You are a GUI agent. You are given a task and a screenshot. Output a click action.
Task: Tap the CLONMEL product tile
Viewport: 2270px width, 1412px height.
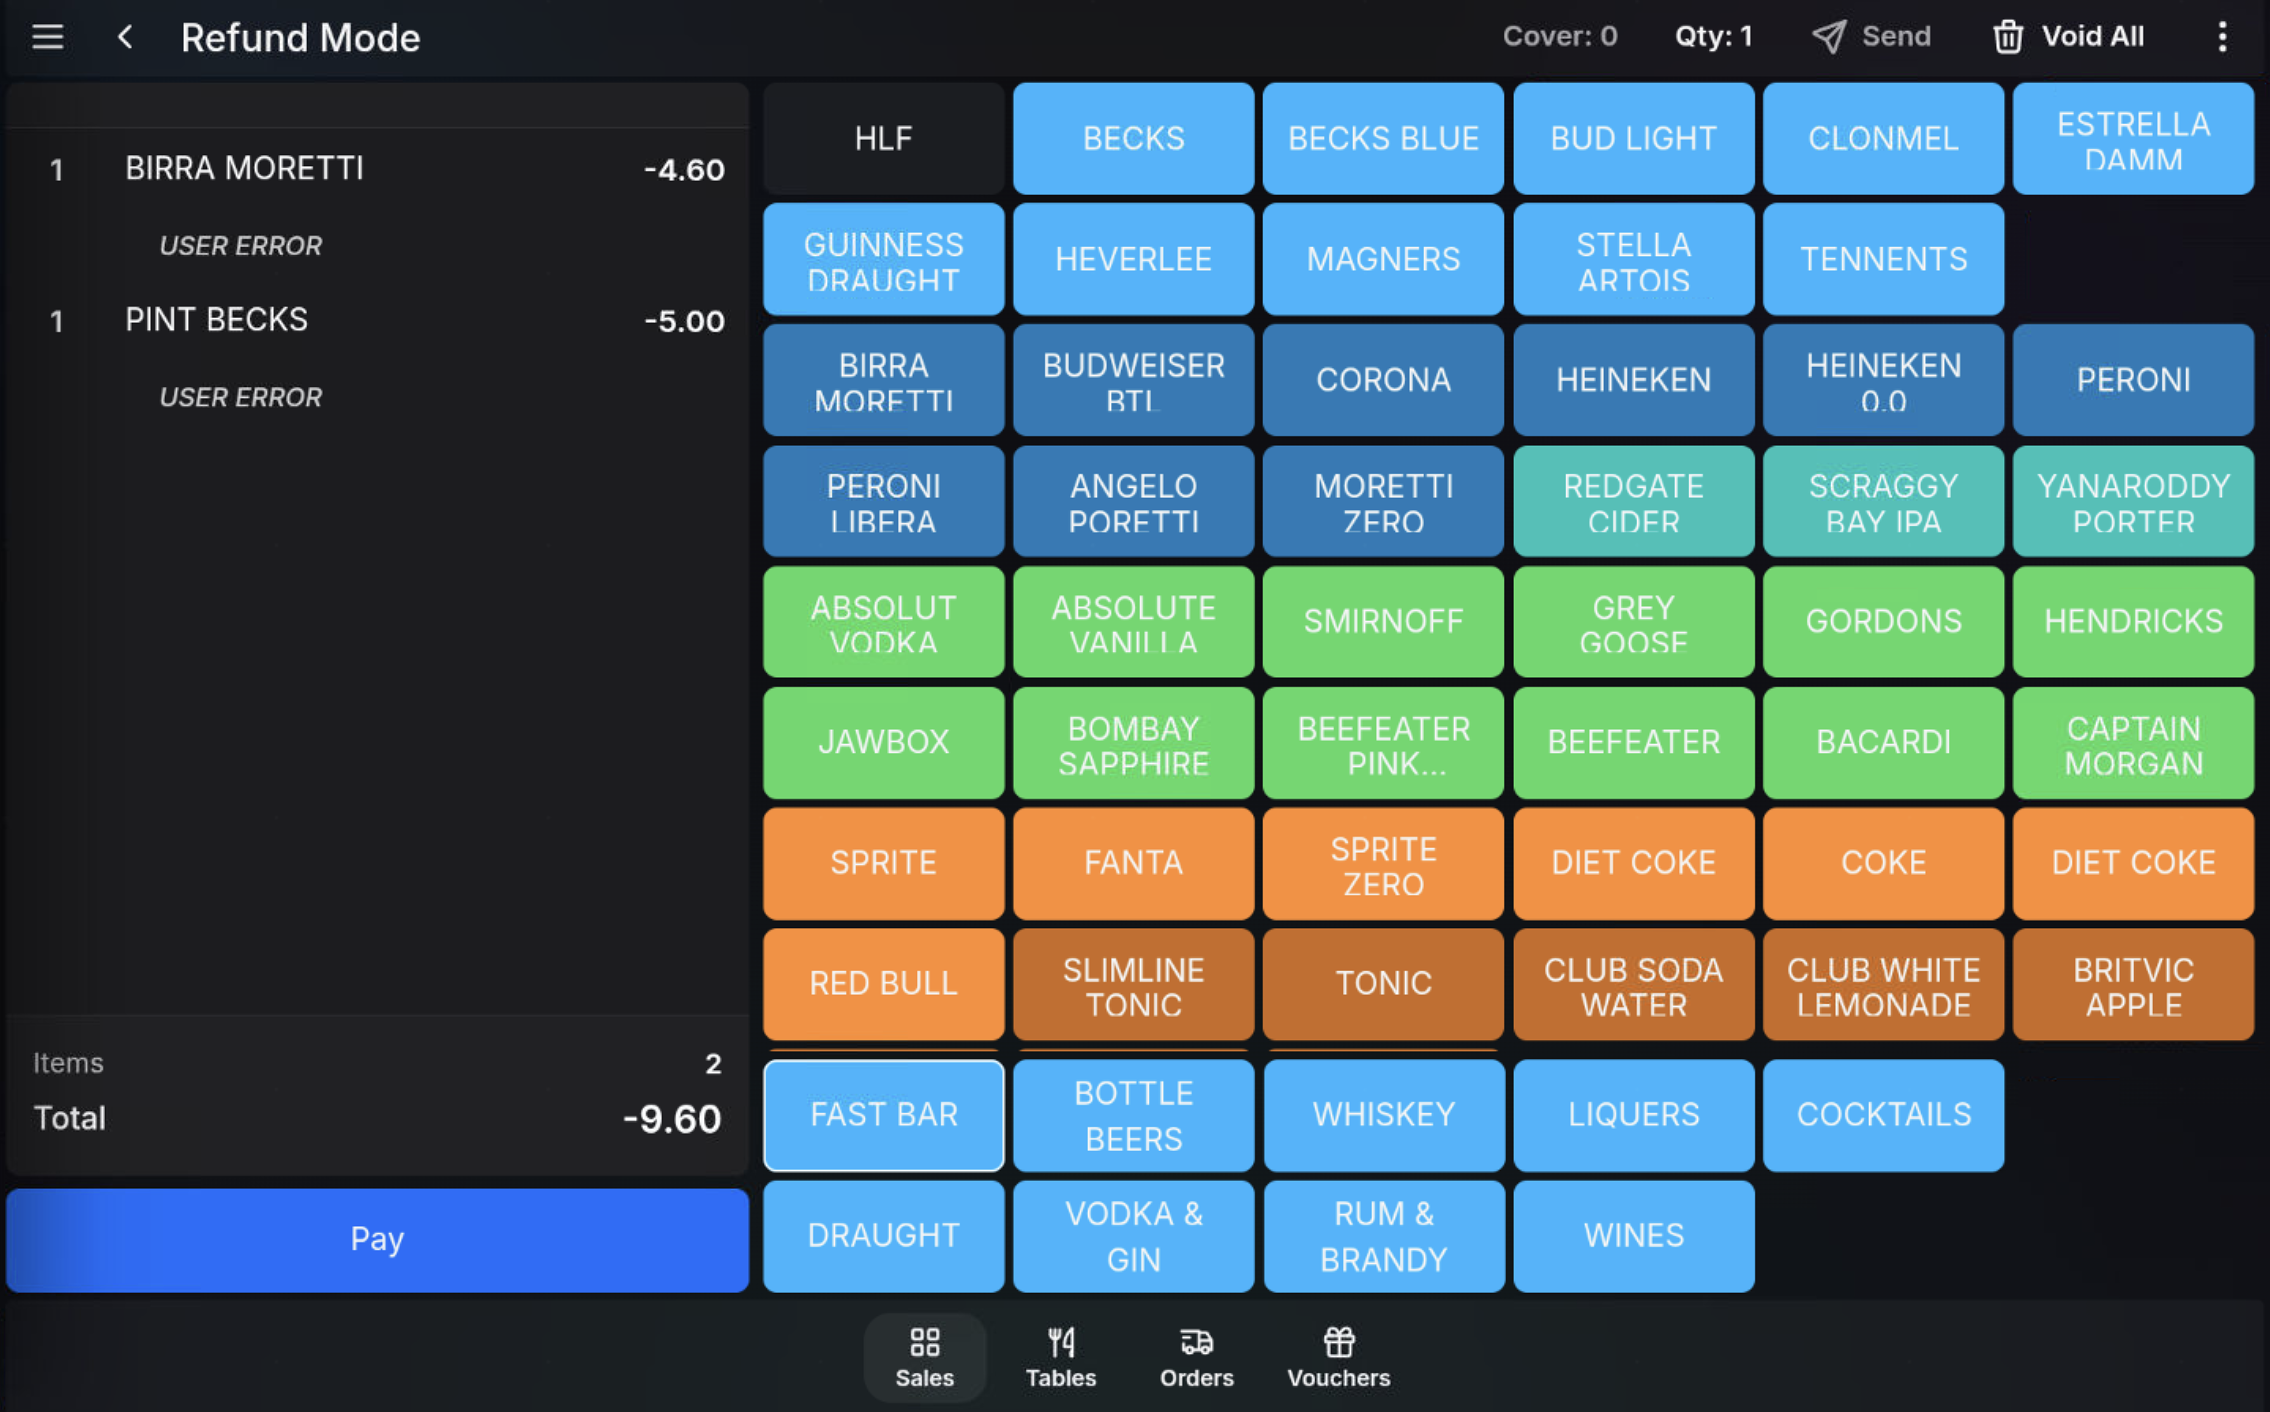[1883, 138]
